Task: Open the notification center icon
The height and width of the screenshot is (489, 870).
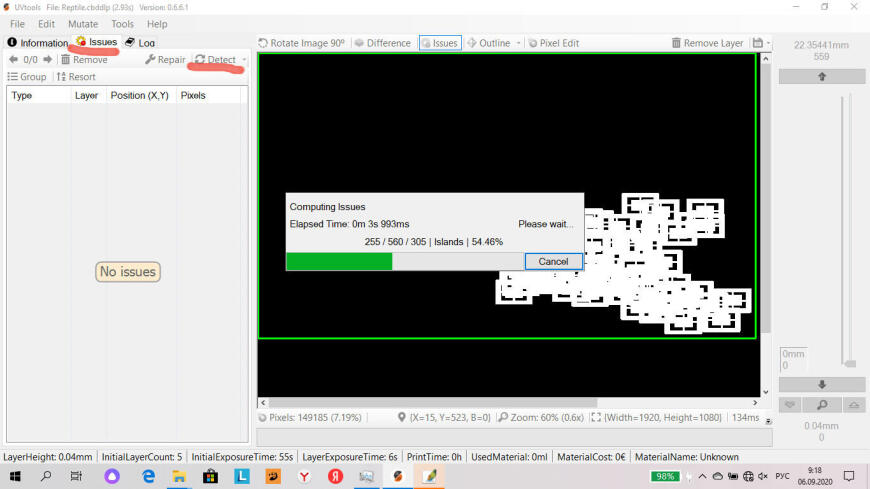Action: [x=849, y=476]
